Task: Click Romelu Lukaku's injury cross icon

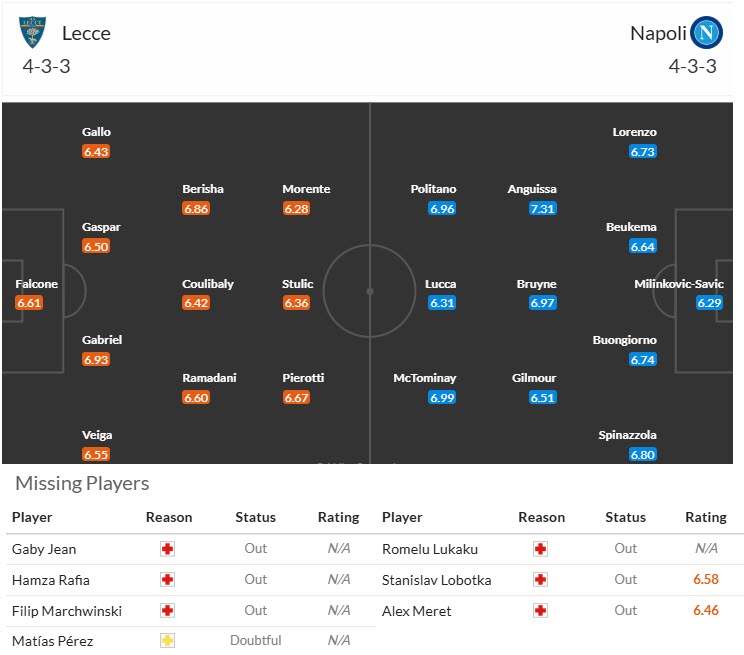Action: pos(541,548)
